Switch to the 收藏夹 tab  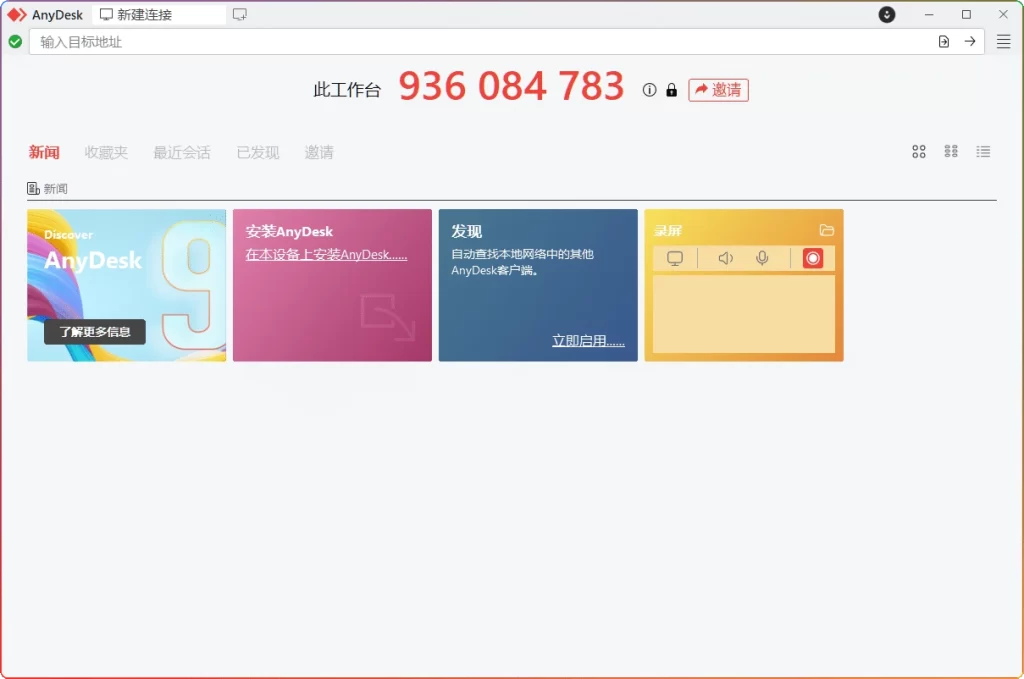click(106, 152)
